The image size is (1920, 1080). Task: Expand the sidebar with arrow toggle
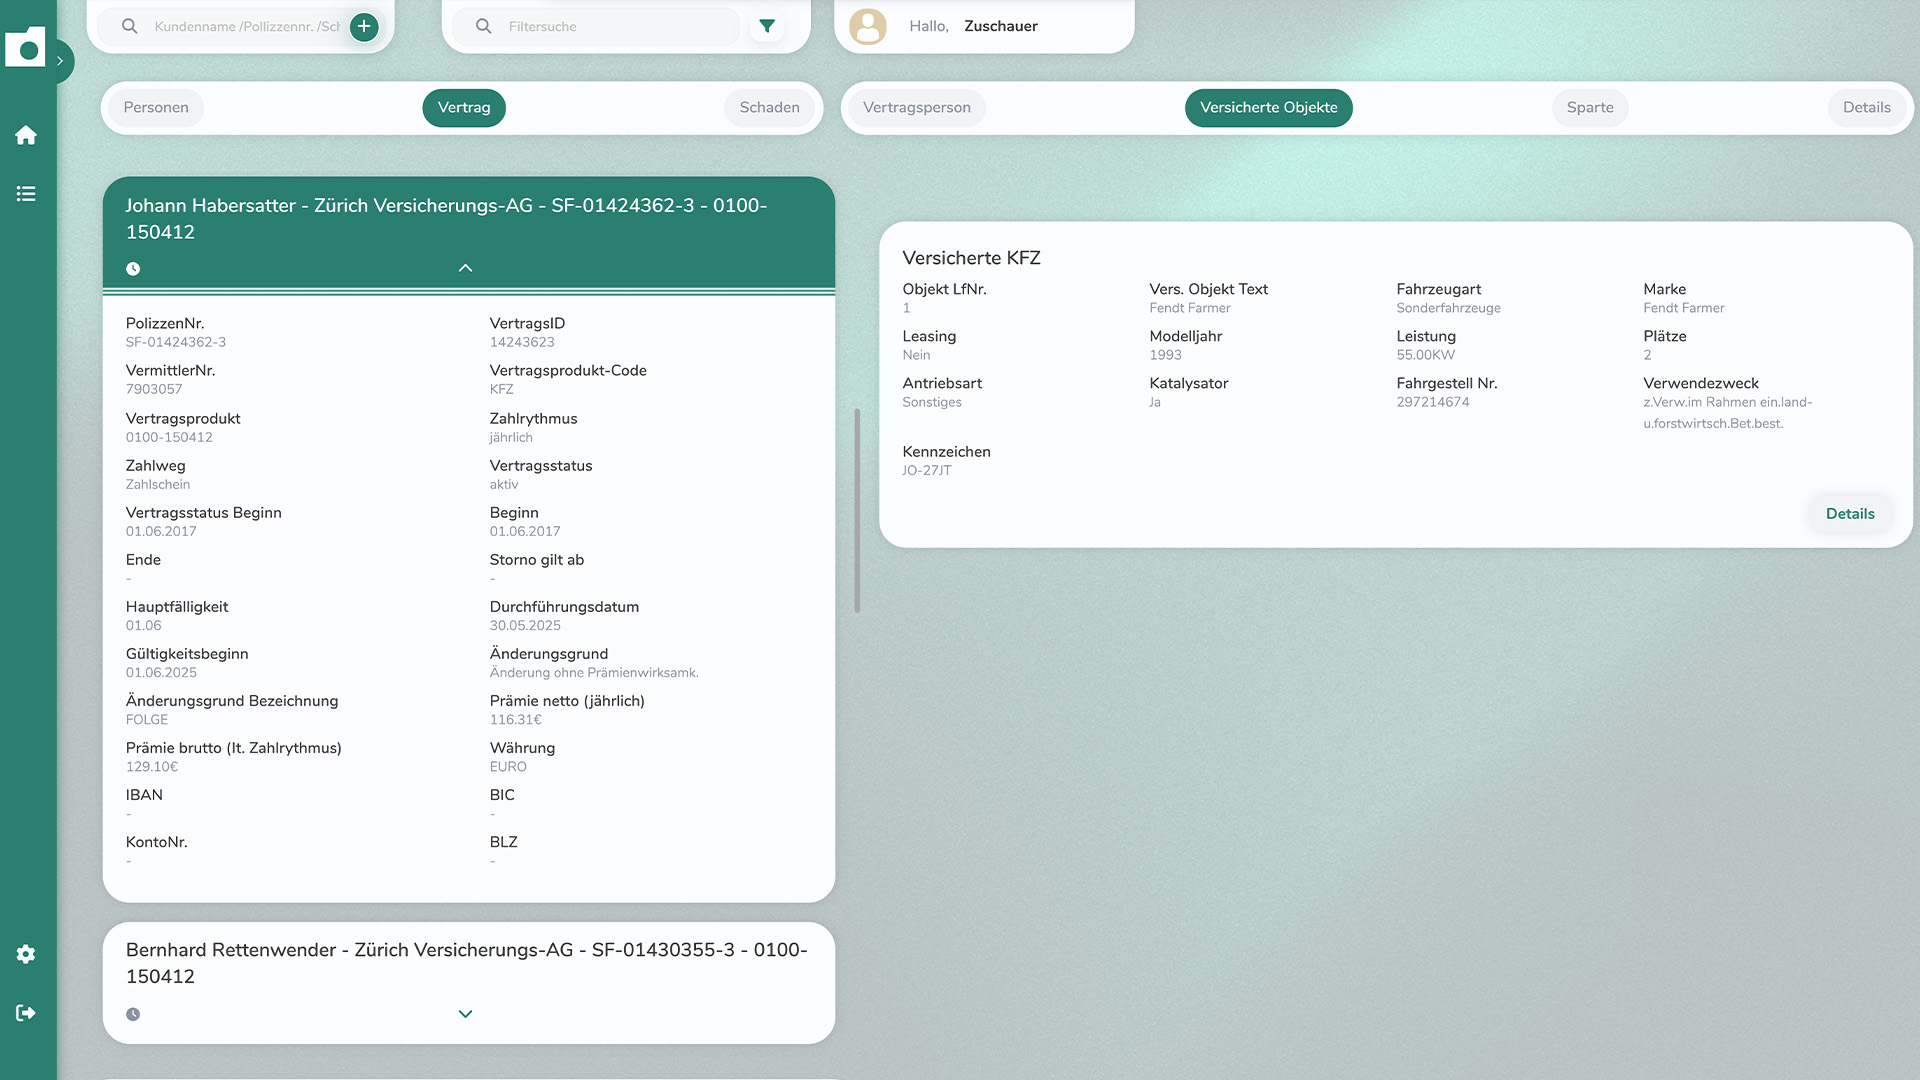[x=61, y=61]
